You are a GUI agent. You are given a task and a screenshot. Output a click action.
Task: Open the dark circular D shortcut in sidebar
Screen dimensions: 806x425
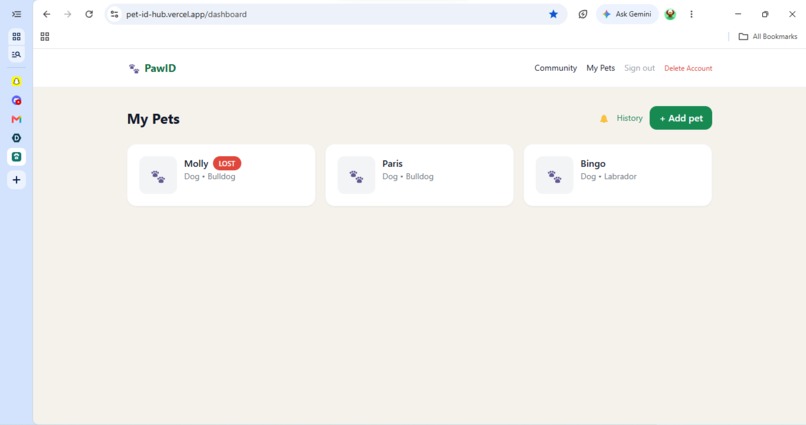pyautogui.click(x=16, y=138)
